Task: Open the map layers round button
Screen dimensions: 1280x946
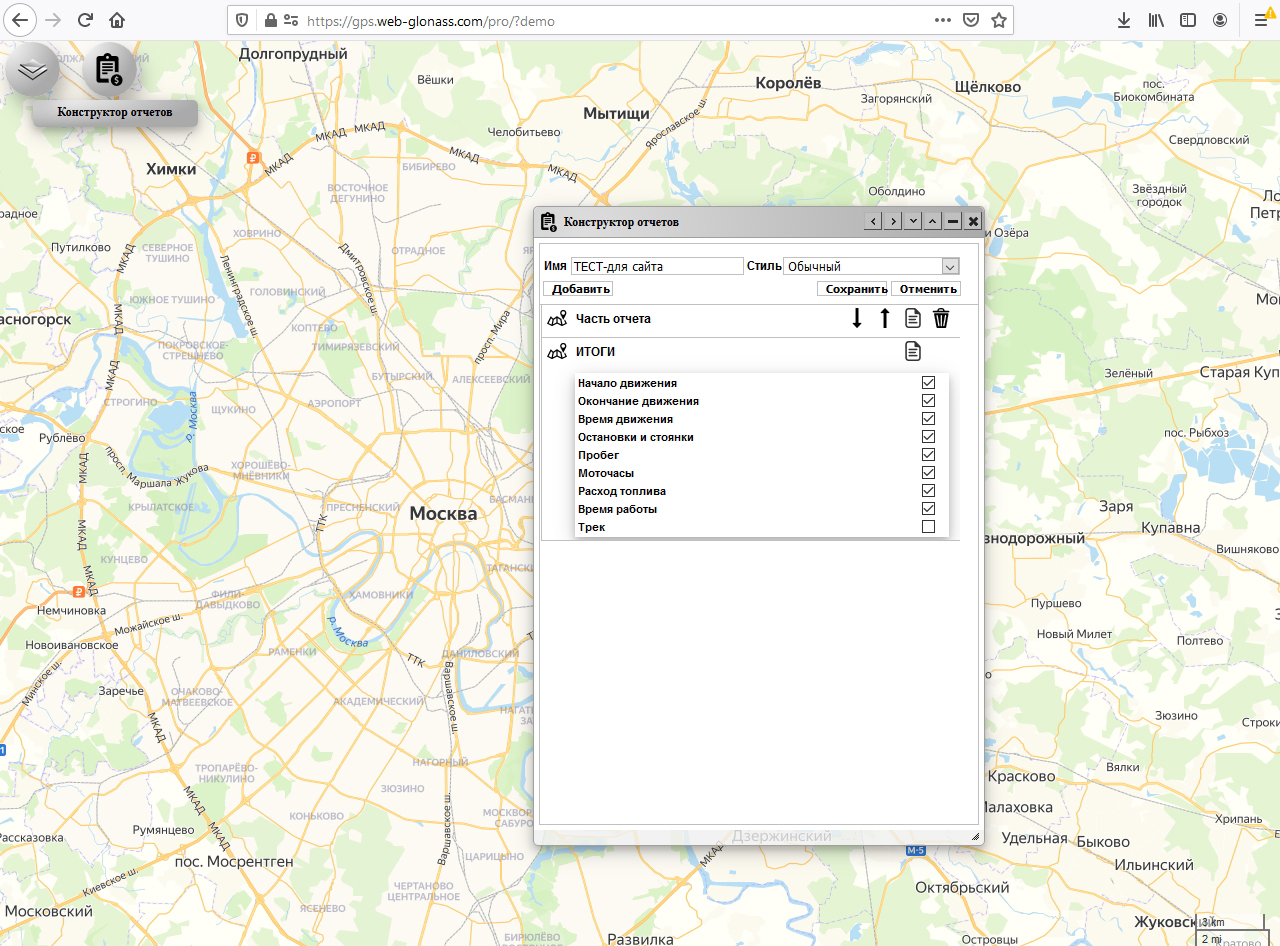Action: (x=33, y=70)
